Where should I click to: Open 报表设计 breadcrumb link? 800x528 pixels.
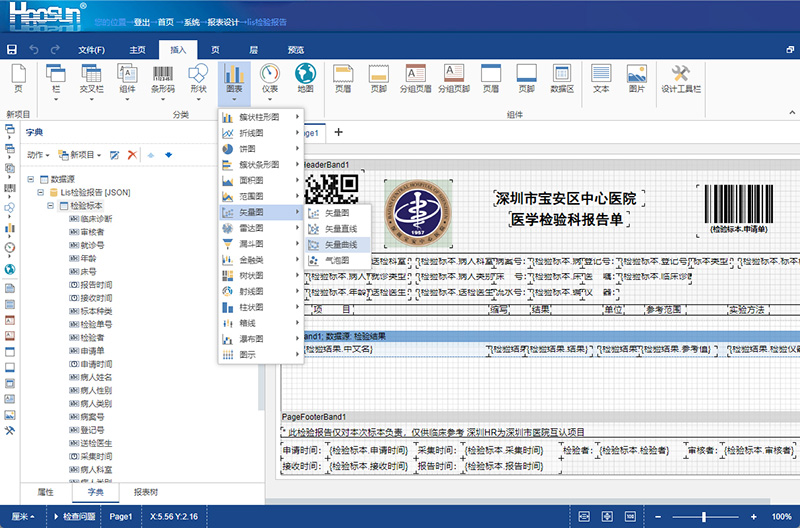coord(223,22)
